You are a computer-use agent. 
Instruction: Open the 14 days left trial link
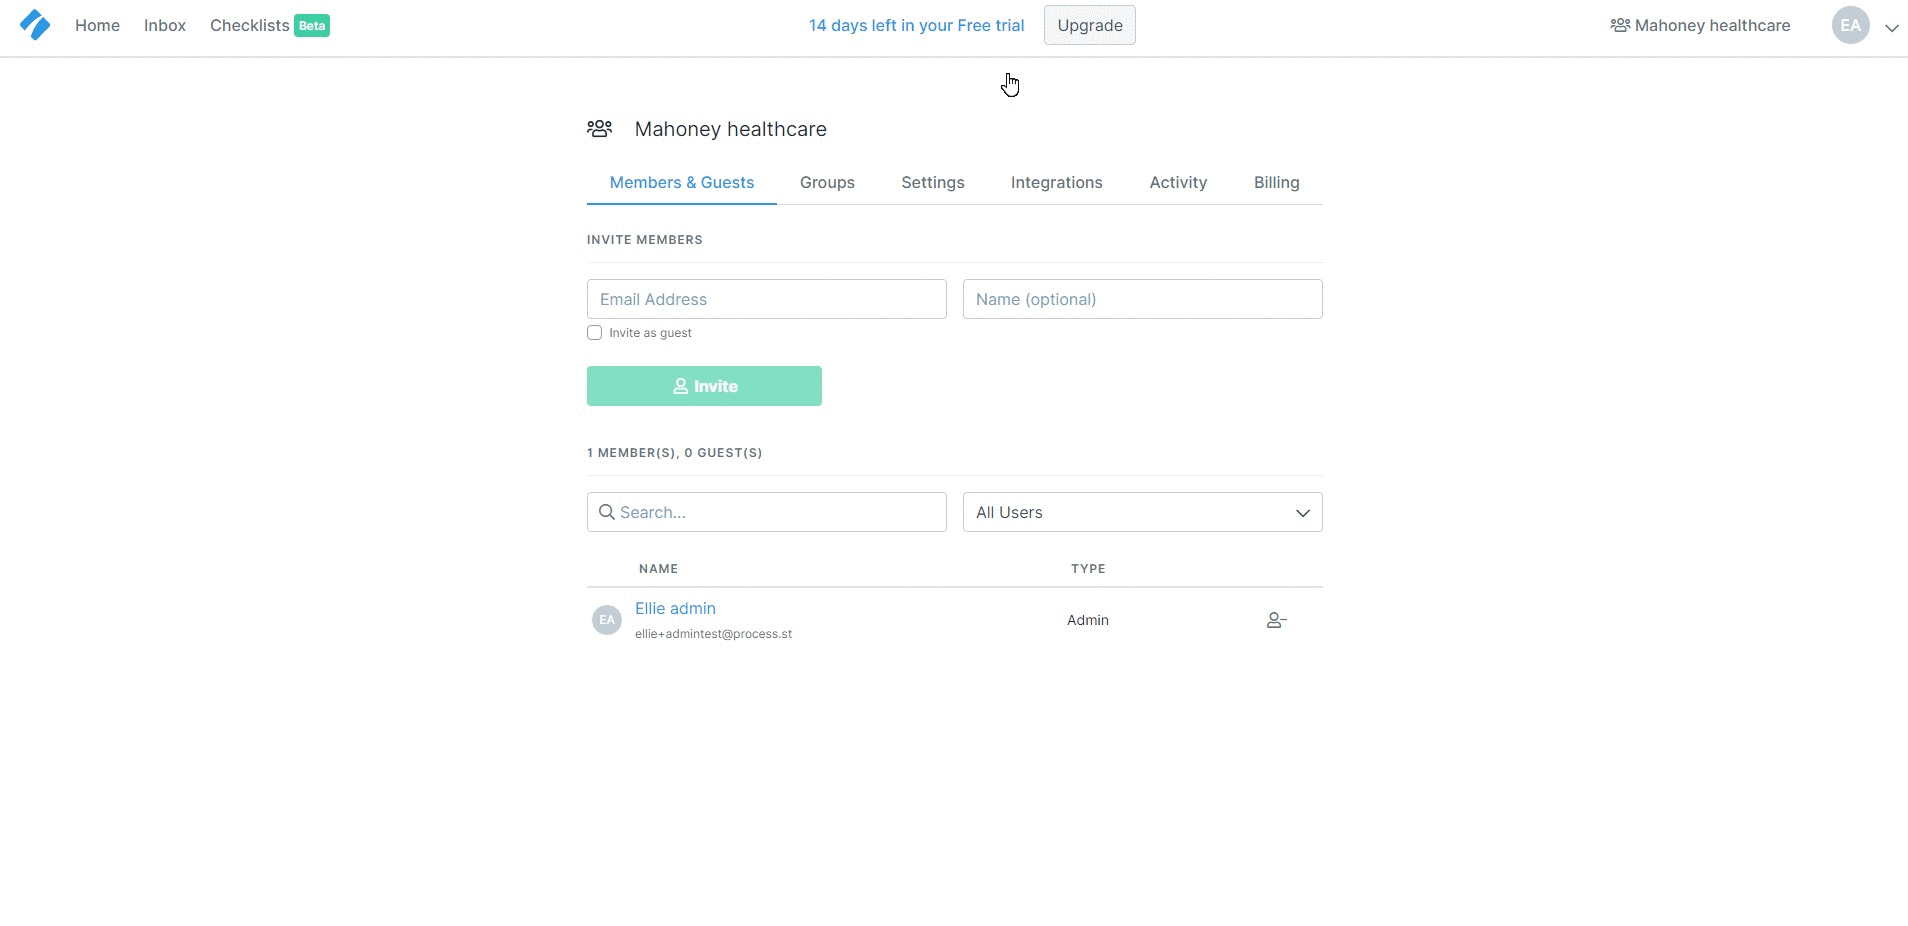[916, 25]
